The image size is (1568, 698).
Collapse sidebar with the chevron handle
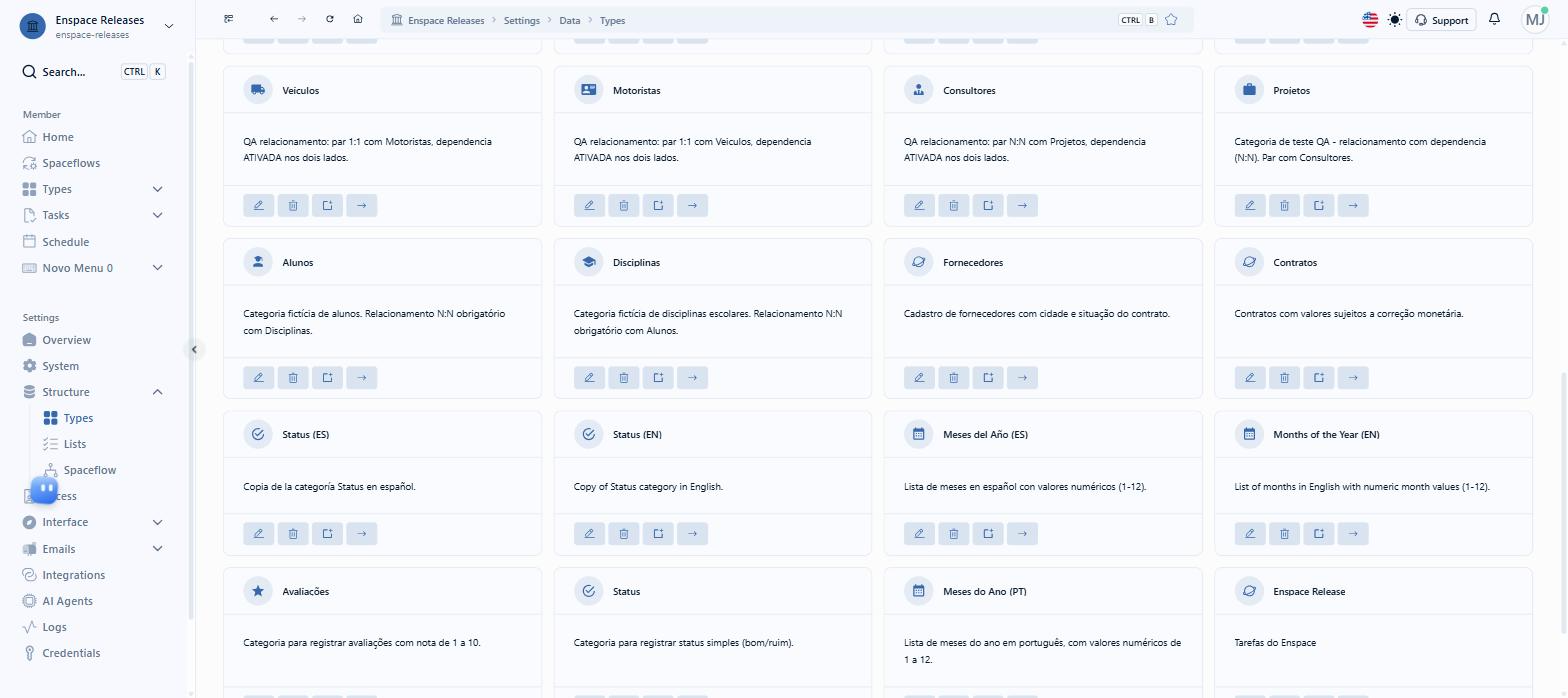pyautogui.click(x=195, y=349)
